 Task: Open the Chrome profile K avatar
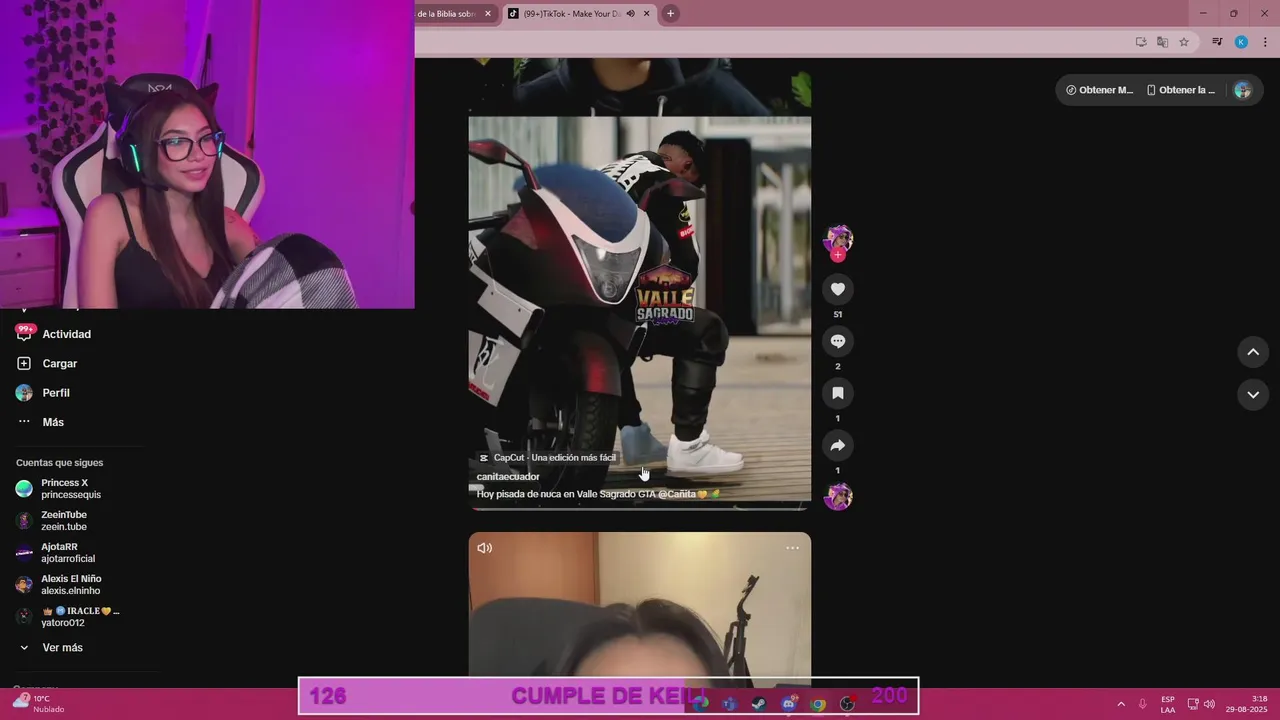[x=1241, y=42]
